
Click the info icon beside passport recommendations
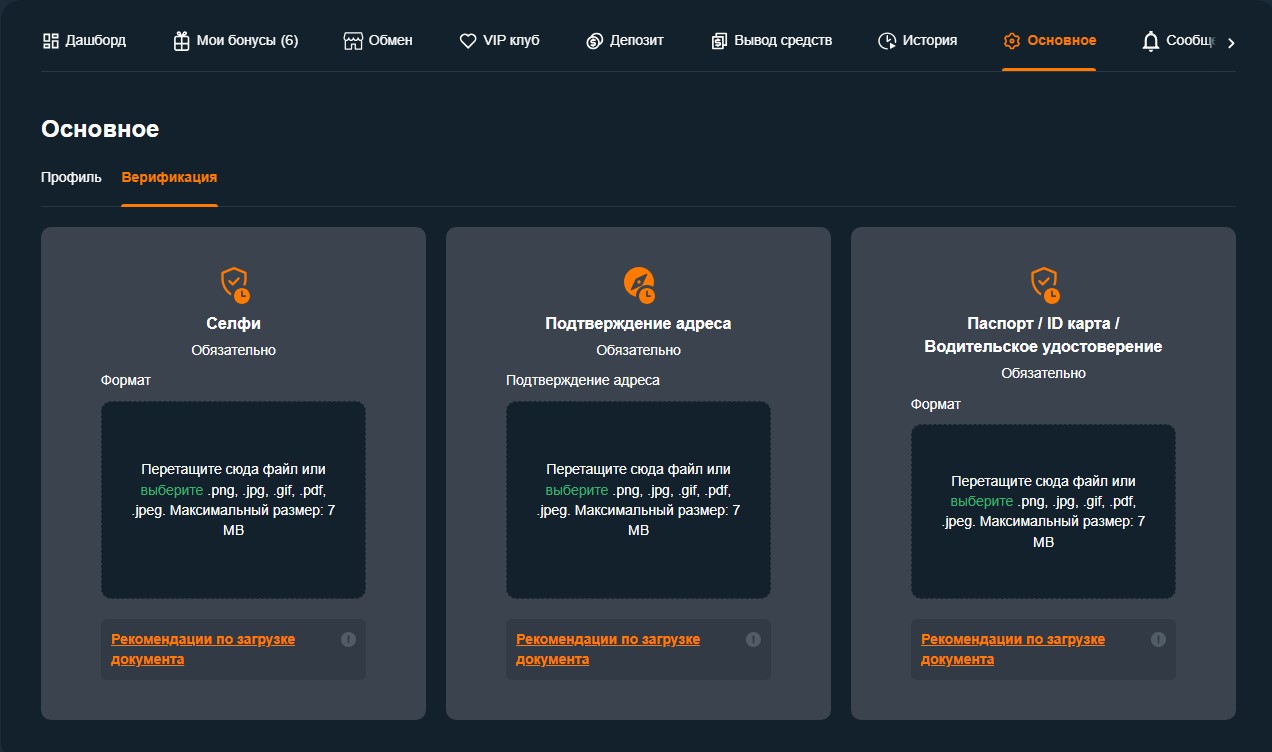(1158, 638)
